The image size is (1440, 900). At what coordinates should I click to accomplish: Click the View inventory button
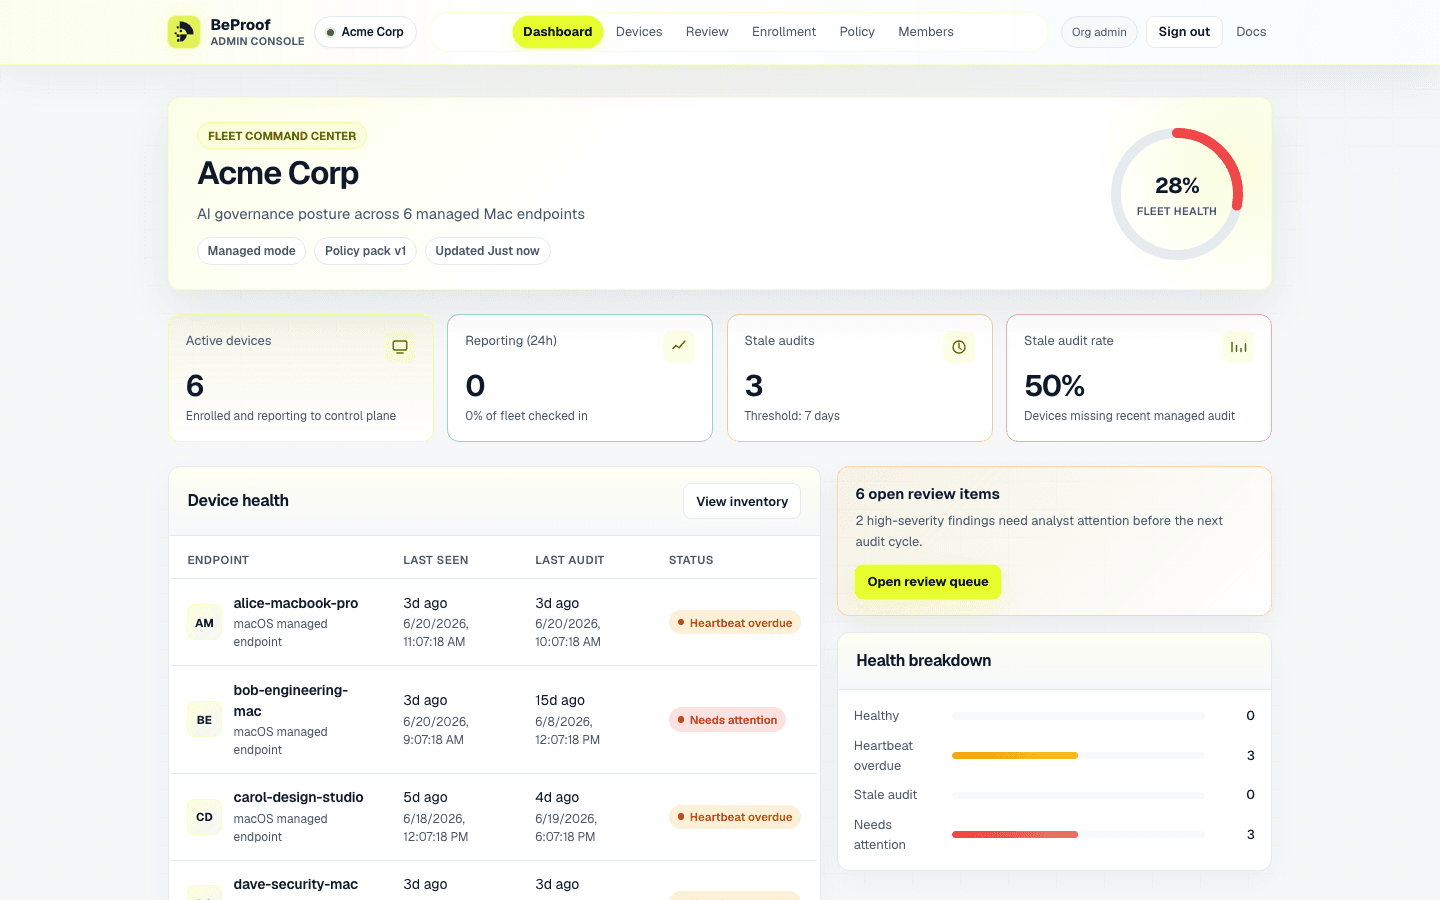click(x=742, y=502)
